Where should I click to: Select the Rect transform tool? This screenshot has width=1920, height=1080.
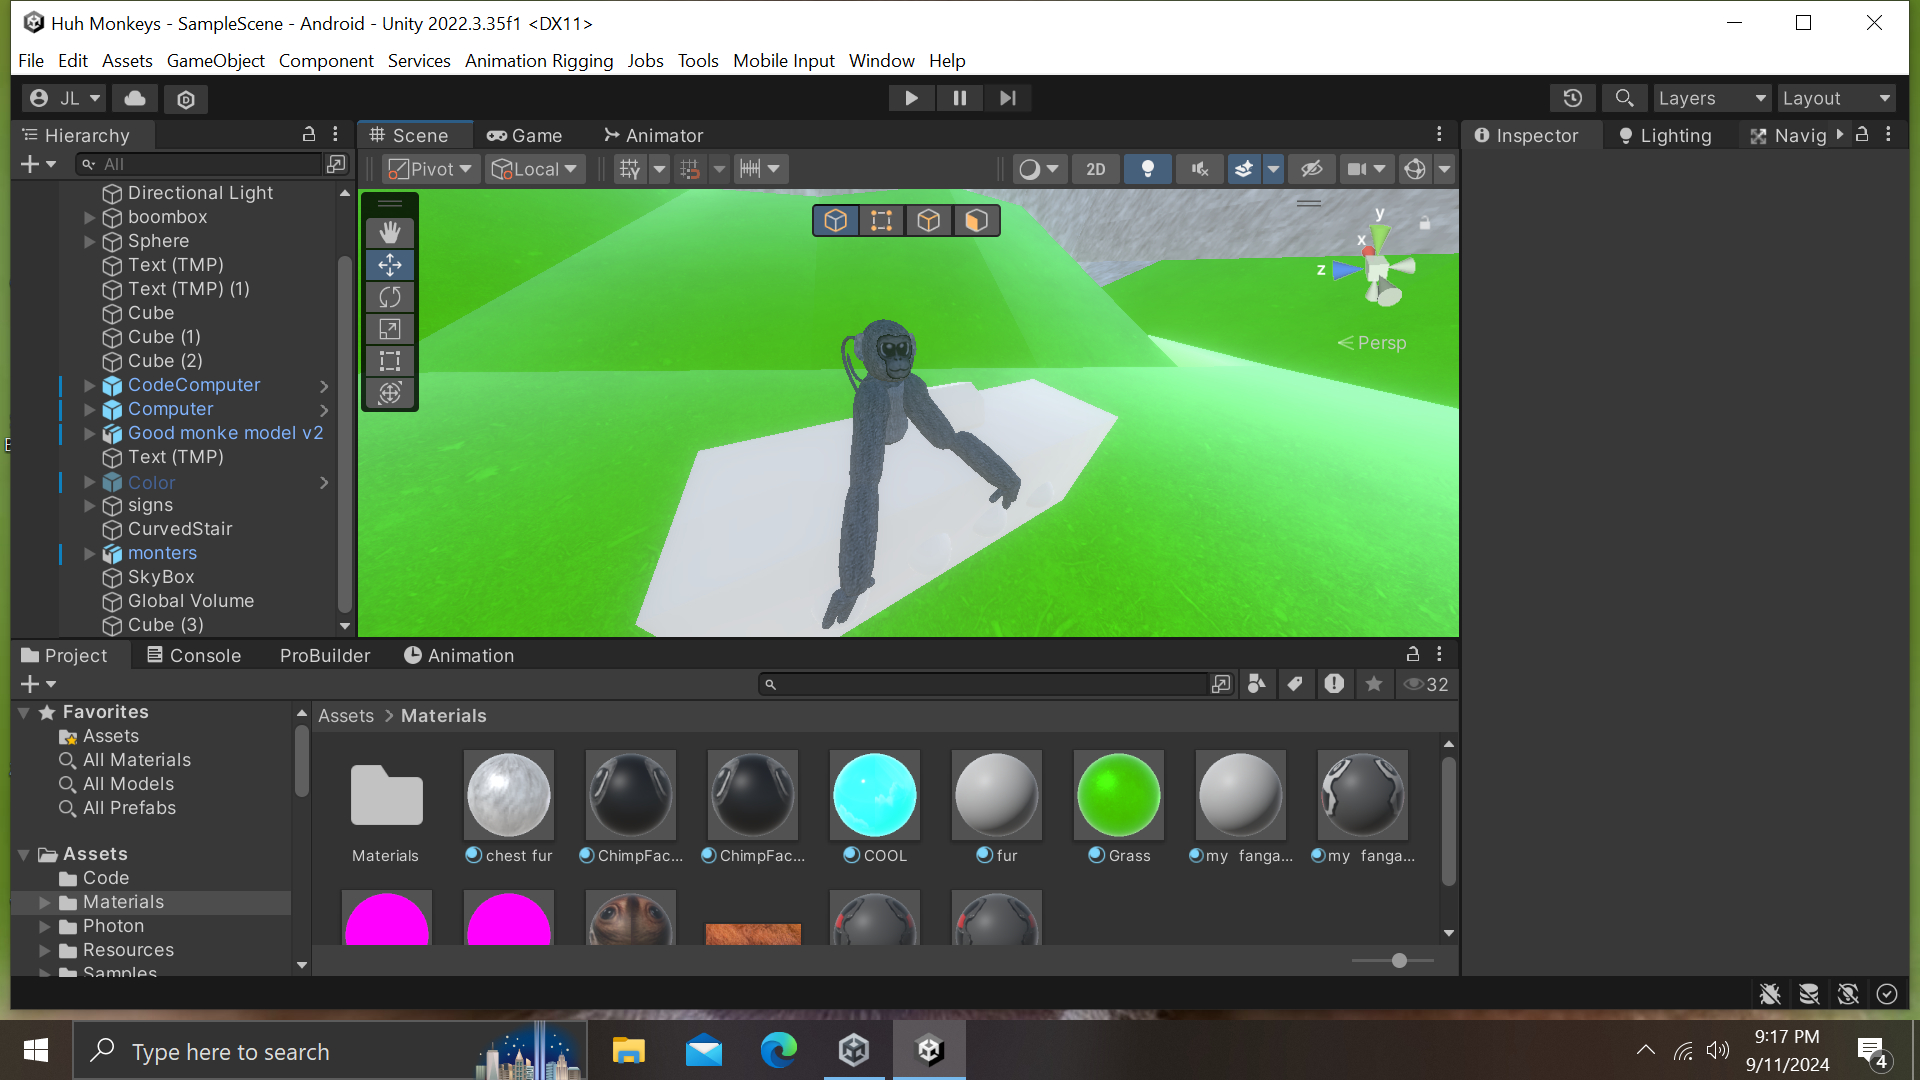tap(390, 361)
